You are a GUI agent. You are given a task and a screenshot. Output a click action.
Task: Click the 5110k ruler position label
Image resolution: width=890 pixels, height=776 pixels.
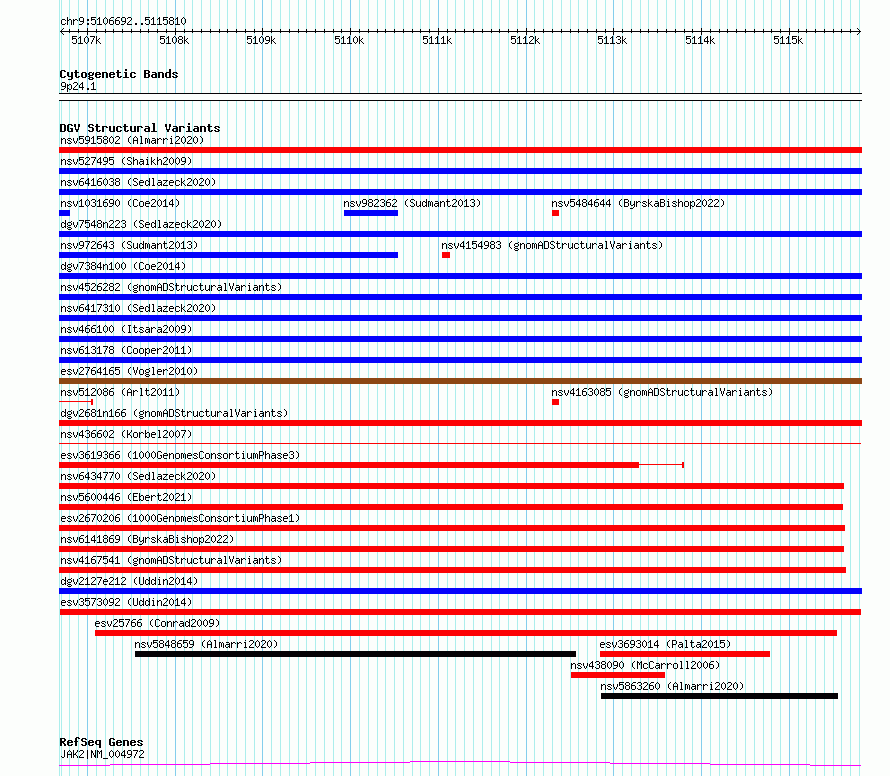[349, 40]
